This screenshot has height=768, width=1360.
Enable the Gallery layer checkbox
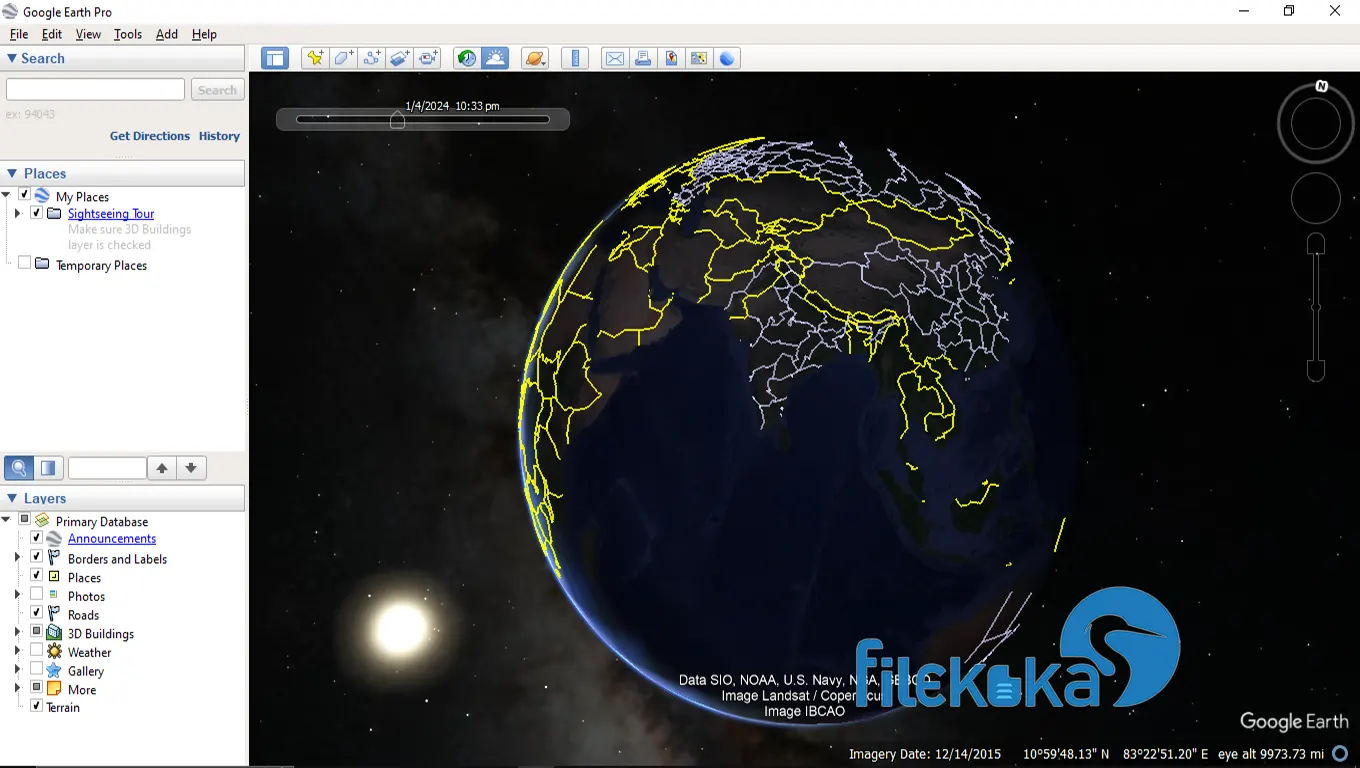(37, 669)
